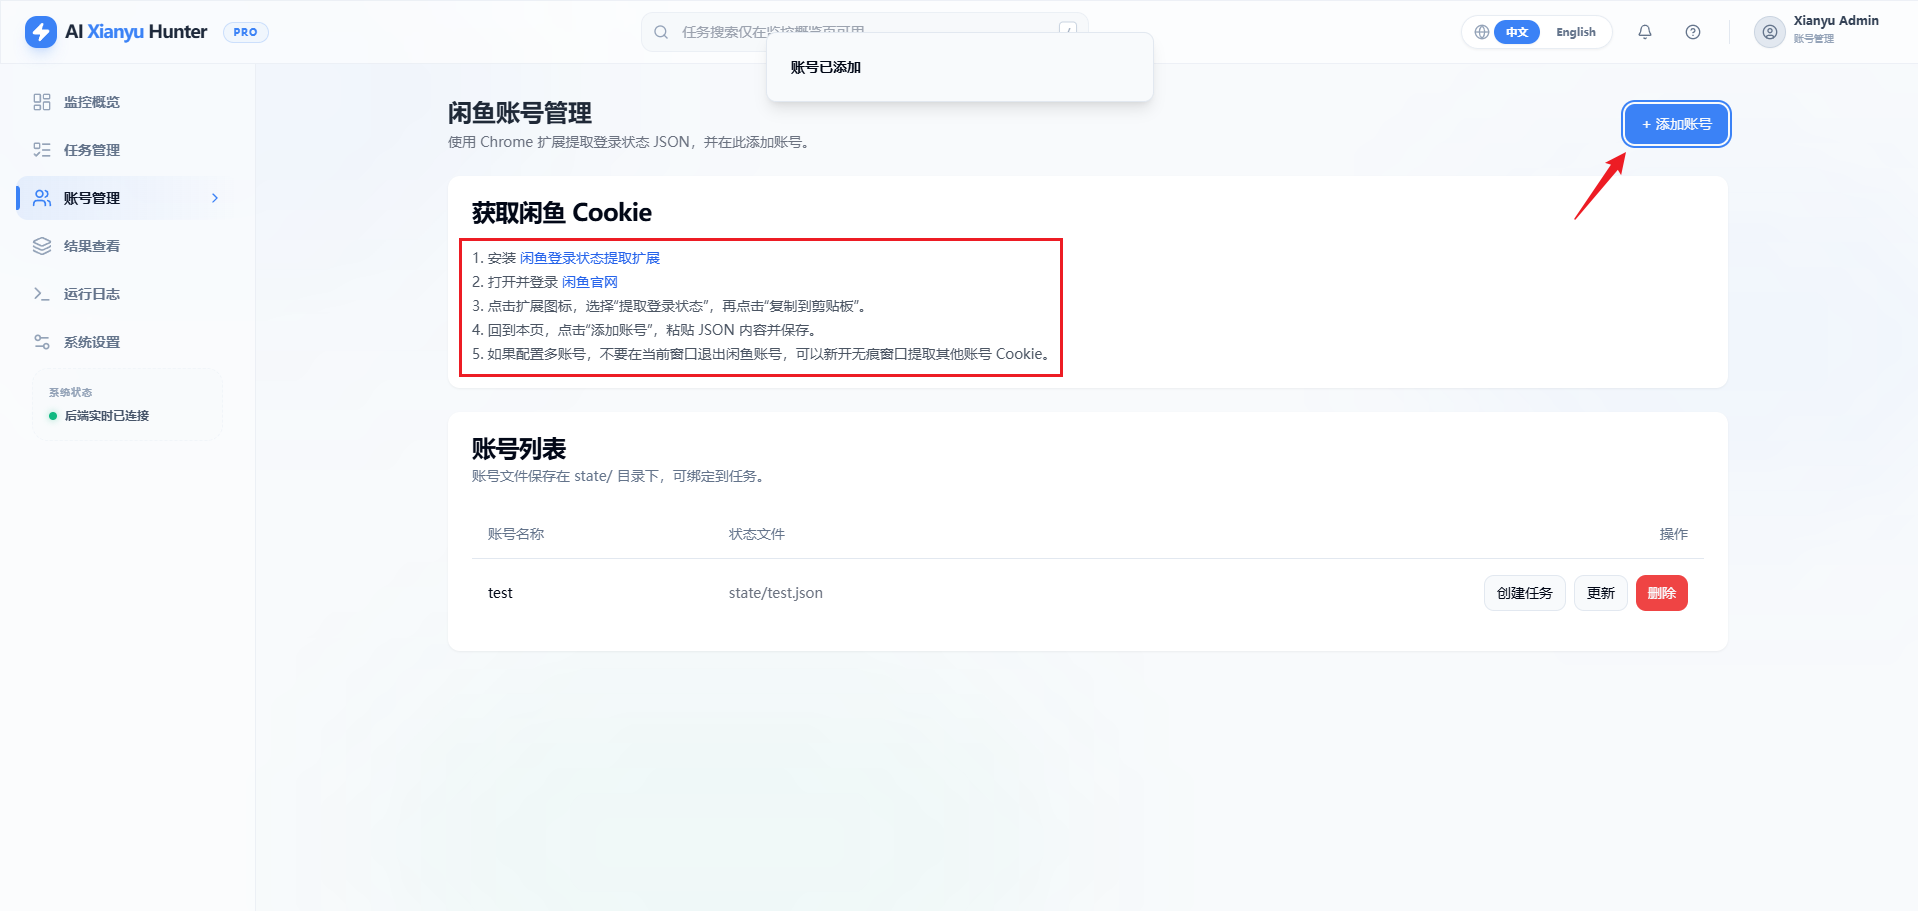Image resolution: width=1918 pixels, height=911 pixels.
Task: Click the 操作 column header
Action: point(1674,534)
